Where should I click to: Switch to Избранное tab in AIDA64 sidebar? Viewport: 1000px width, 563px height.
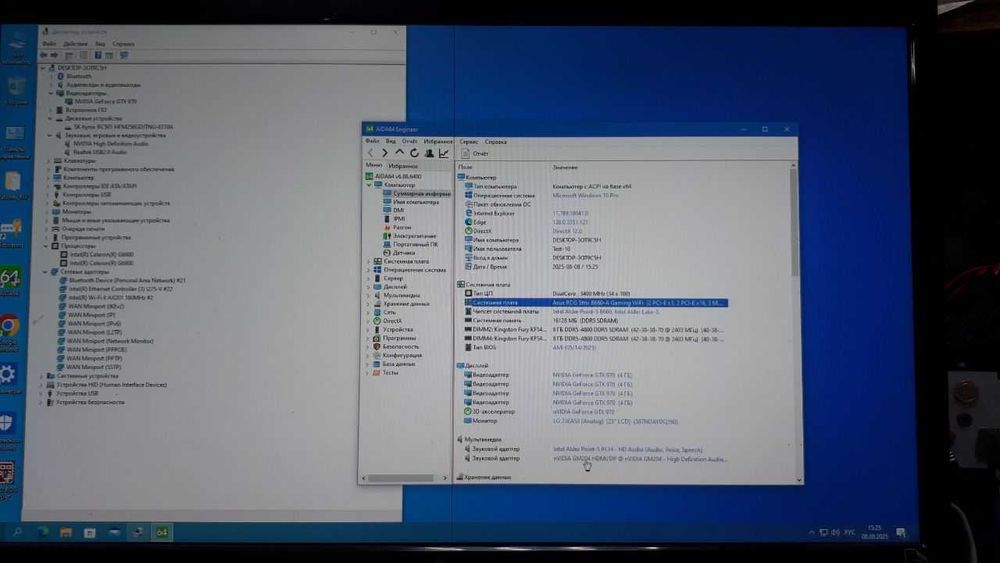[402, 166]
